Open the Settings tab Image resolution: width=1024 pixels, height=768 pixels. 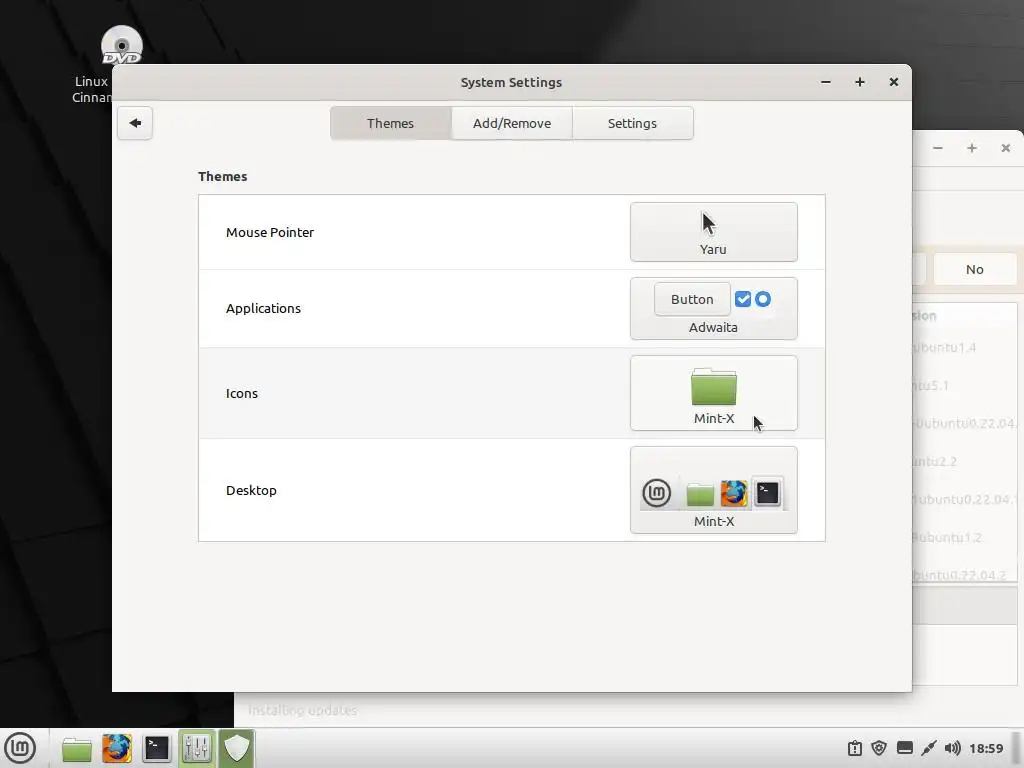click(x=632, y=123)
